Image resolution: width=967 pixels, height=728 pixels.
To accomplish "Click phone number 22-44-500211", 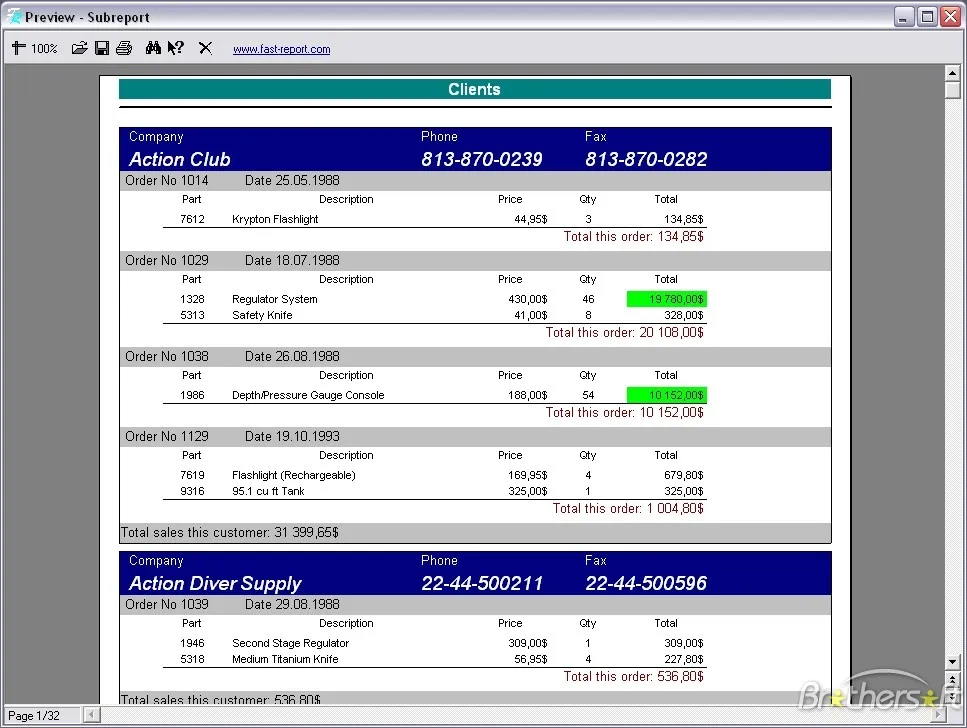I will pyautogui.click(x=482, y=583).
